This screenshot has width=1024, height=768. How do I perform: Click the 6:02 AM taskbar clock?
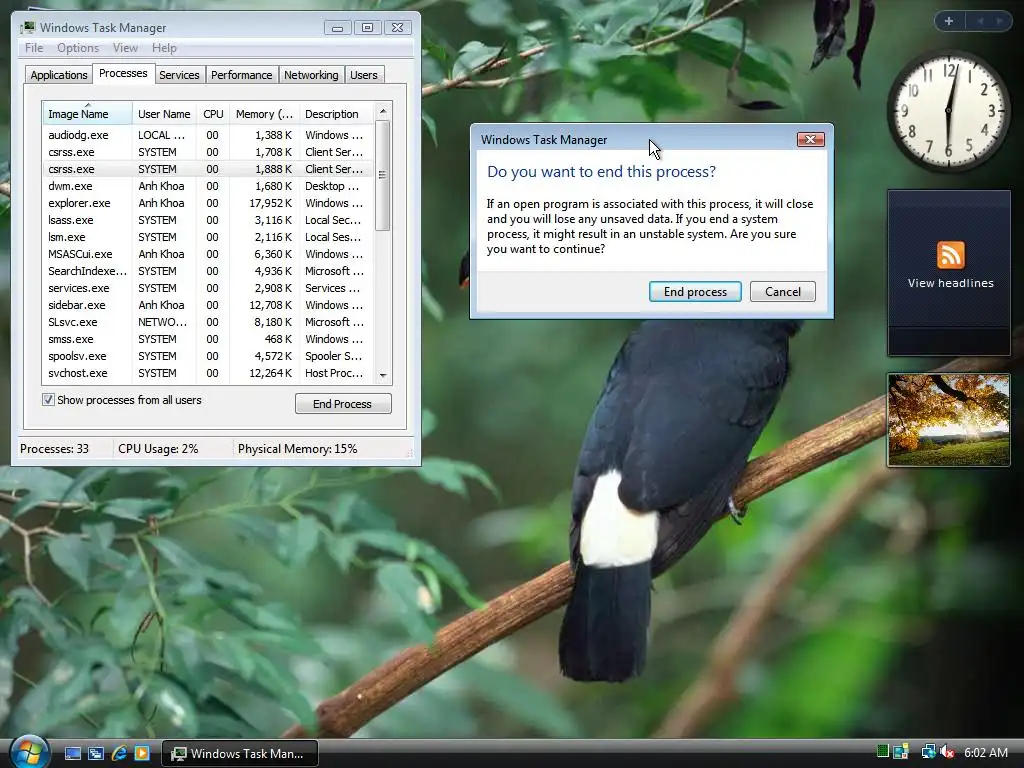click(985, 752)
